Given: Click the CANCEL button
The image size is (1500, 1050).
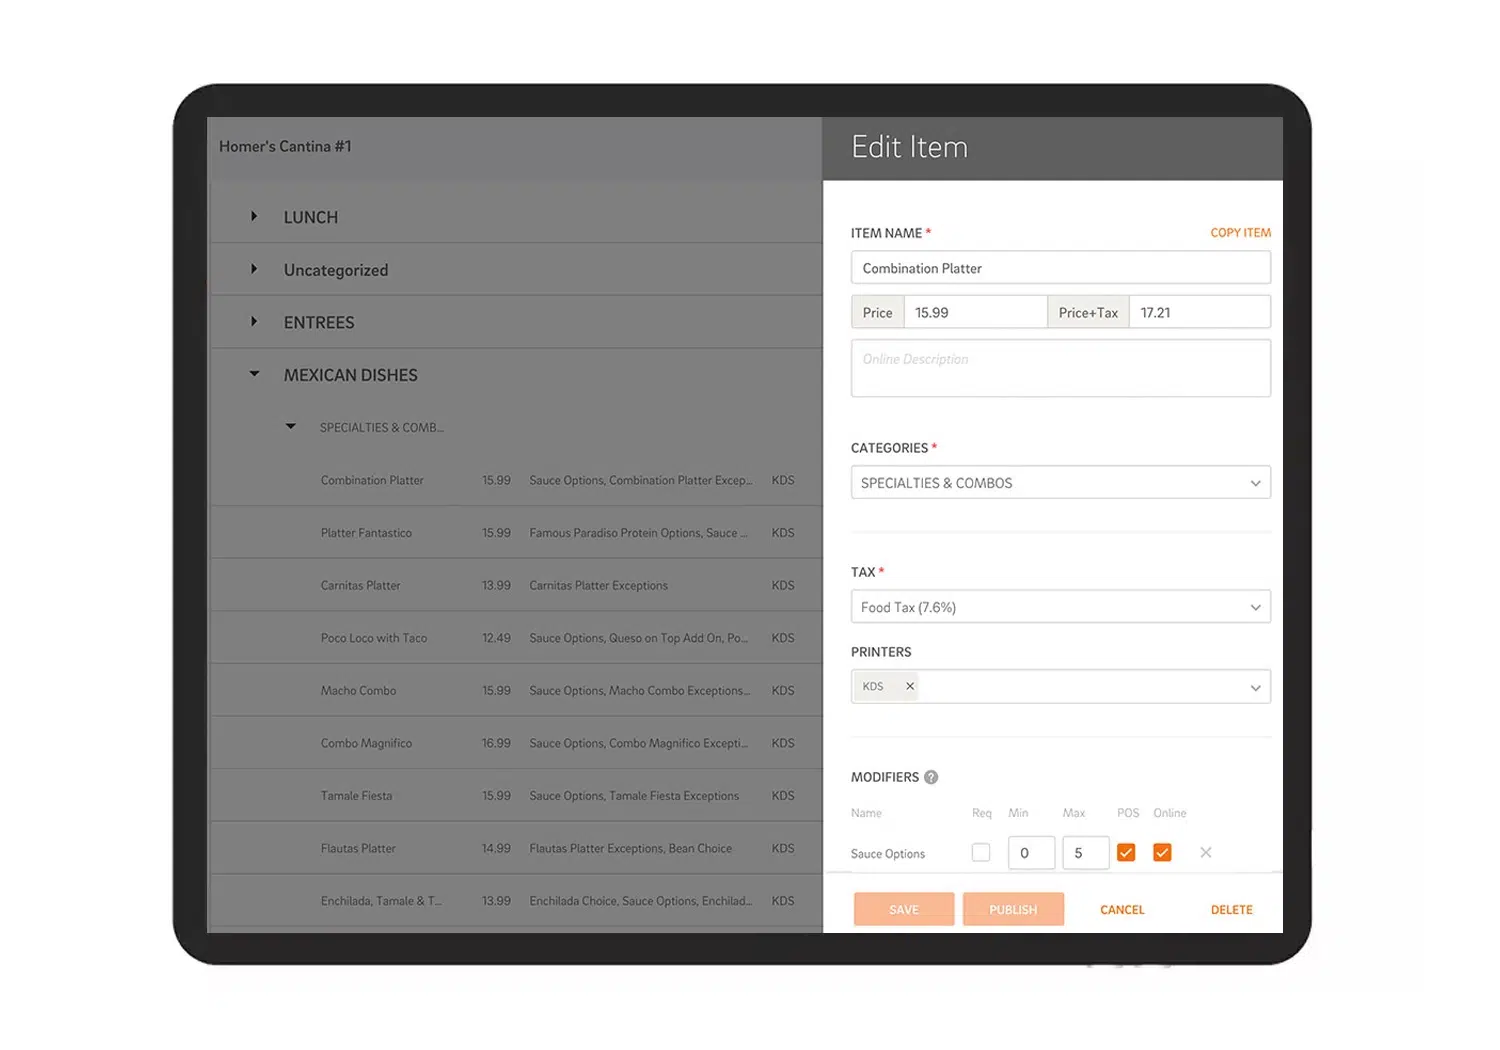Looking at the screenshot, I should pos(1122,910).
